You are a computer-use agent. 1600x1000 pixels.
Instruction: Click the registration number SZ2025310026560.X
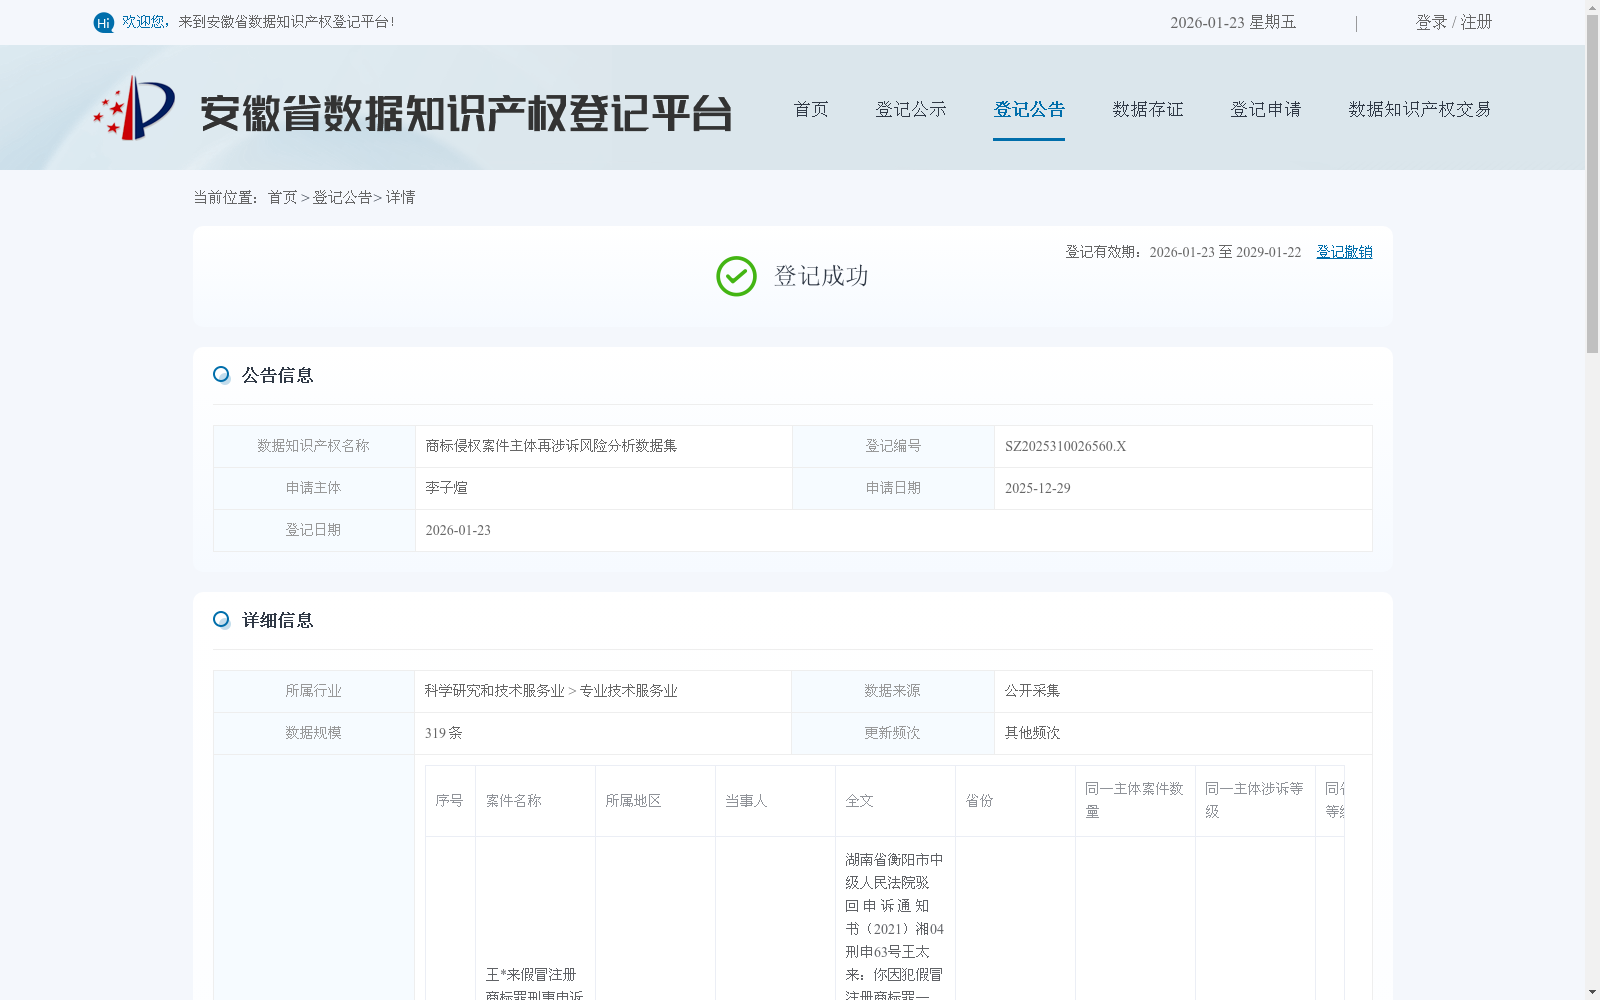pos(1065,446)
